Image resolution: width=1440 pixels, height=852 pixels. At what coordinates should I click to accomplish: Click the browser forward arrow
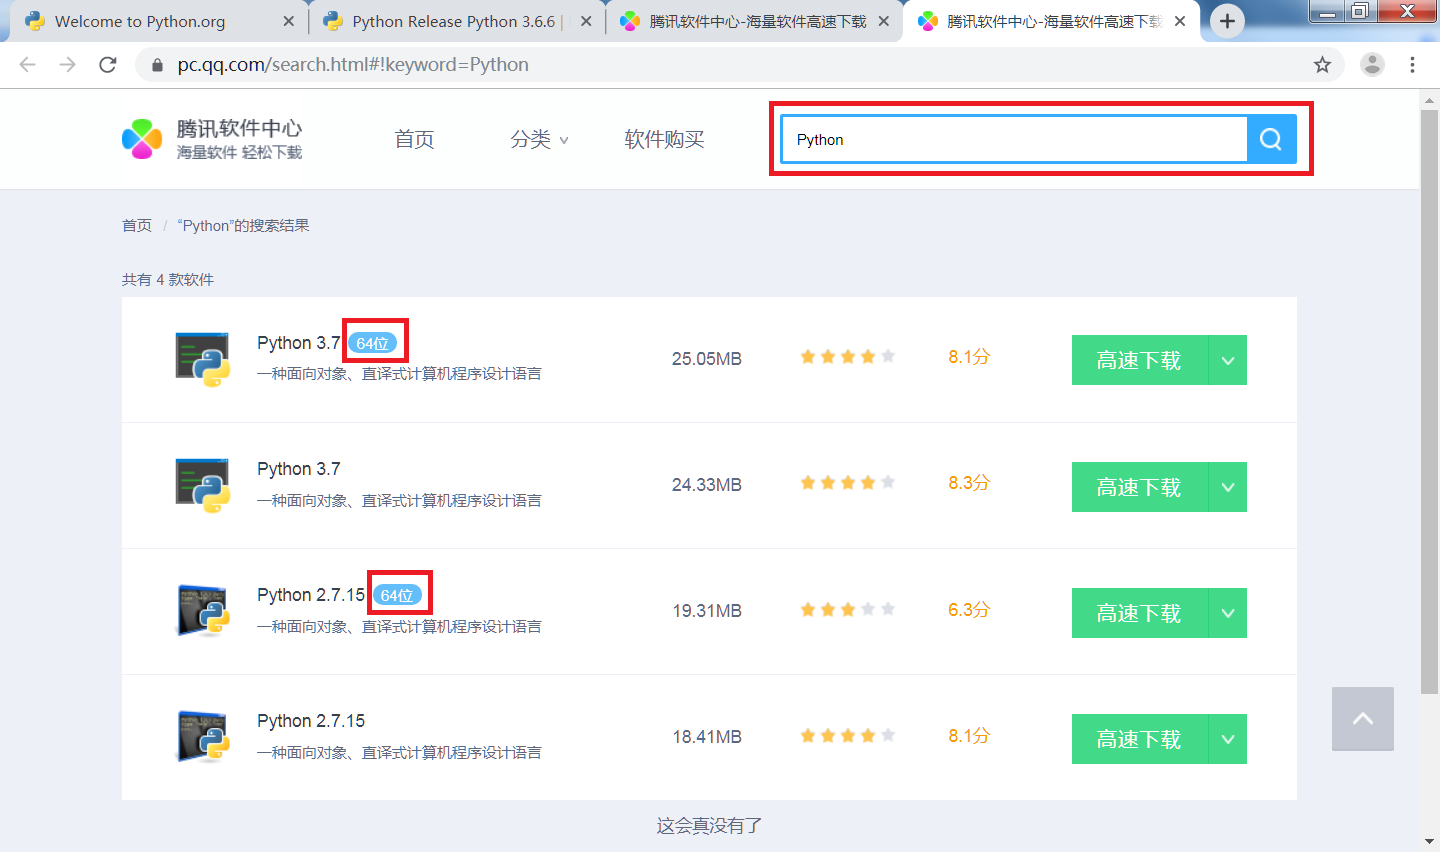pos(67,64)
